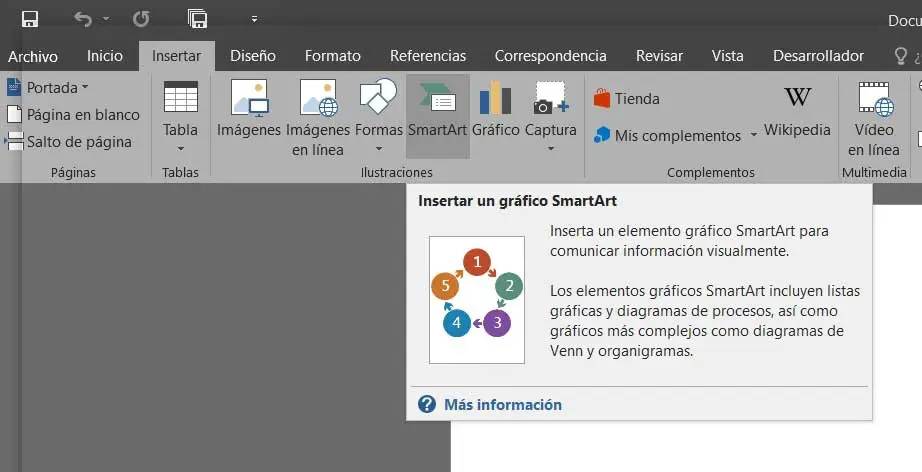Click the 'Insertar un gráfico SmartArt' tooltip title
Image resolution: width=922 pixels, height=472 pixels.
517,201
